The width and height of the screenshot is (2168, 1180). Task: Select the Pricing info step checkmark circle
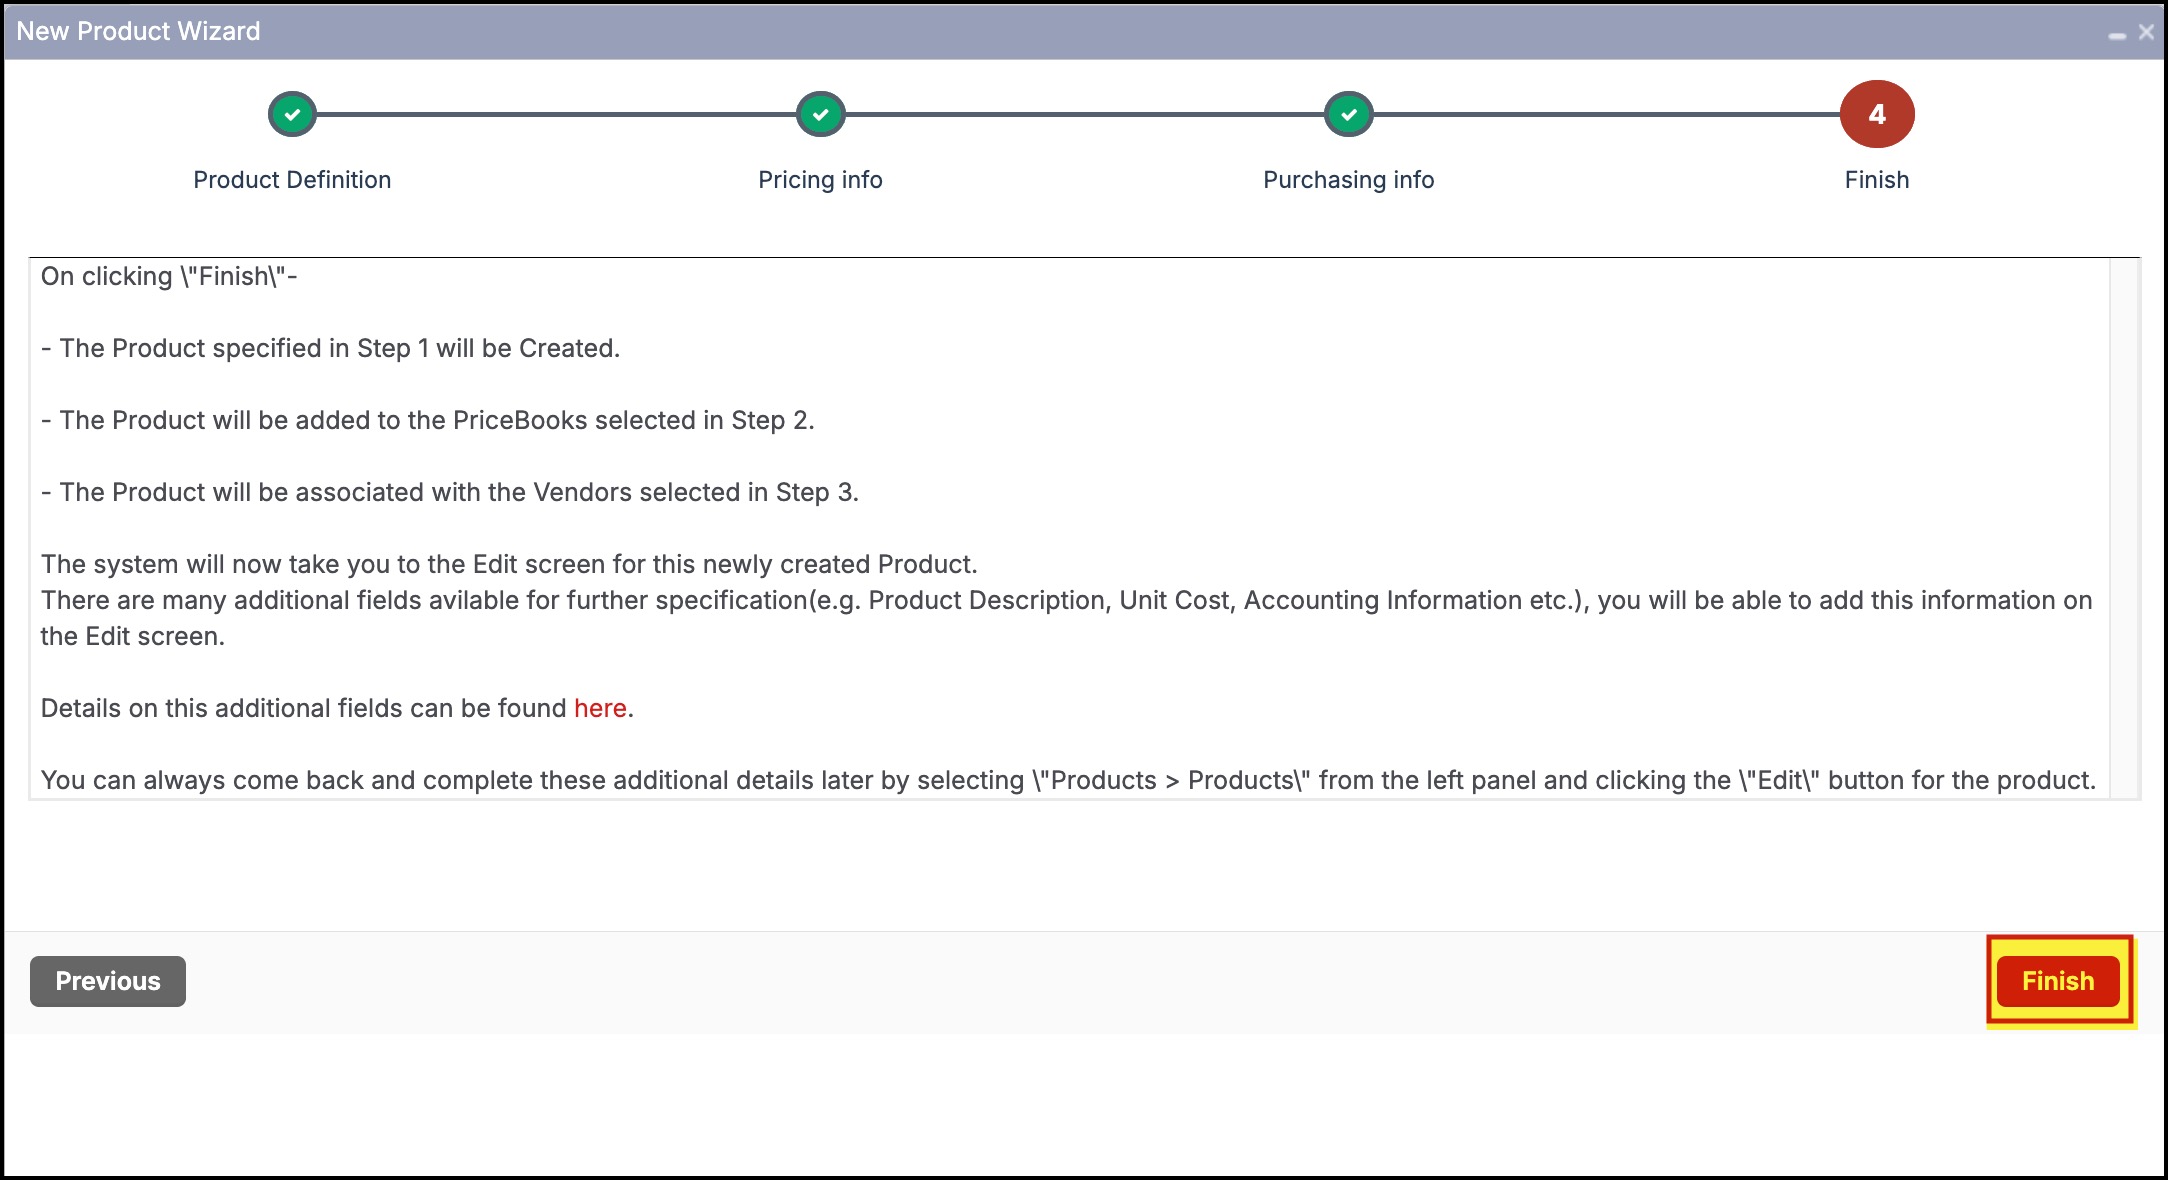coord(820,114)
